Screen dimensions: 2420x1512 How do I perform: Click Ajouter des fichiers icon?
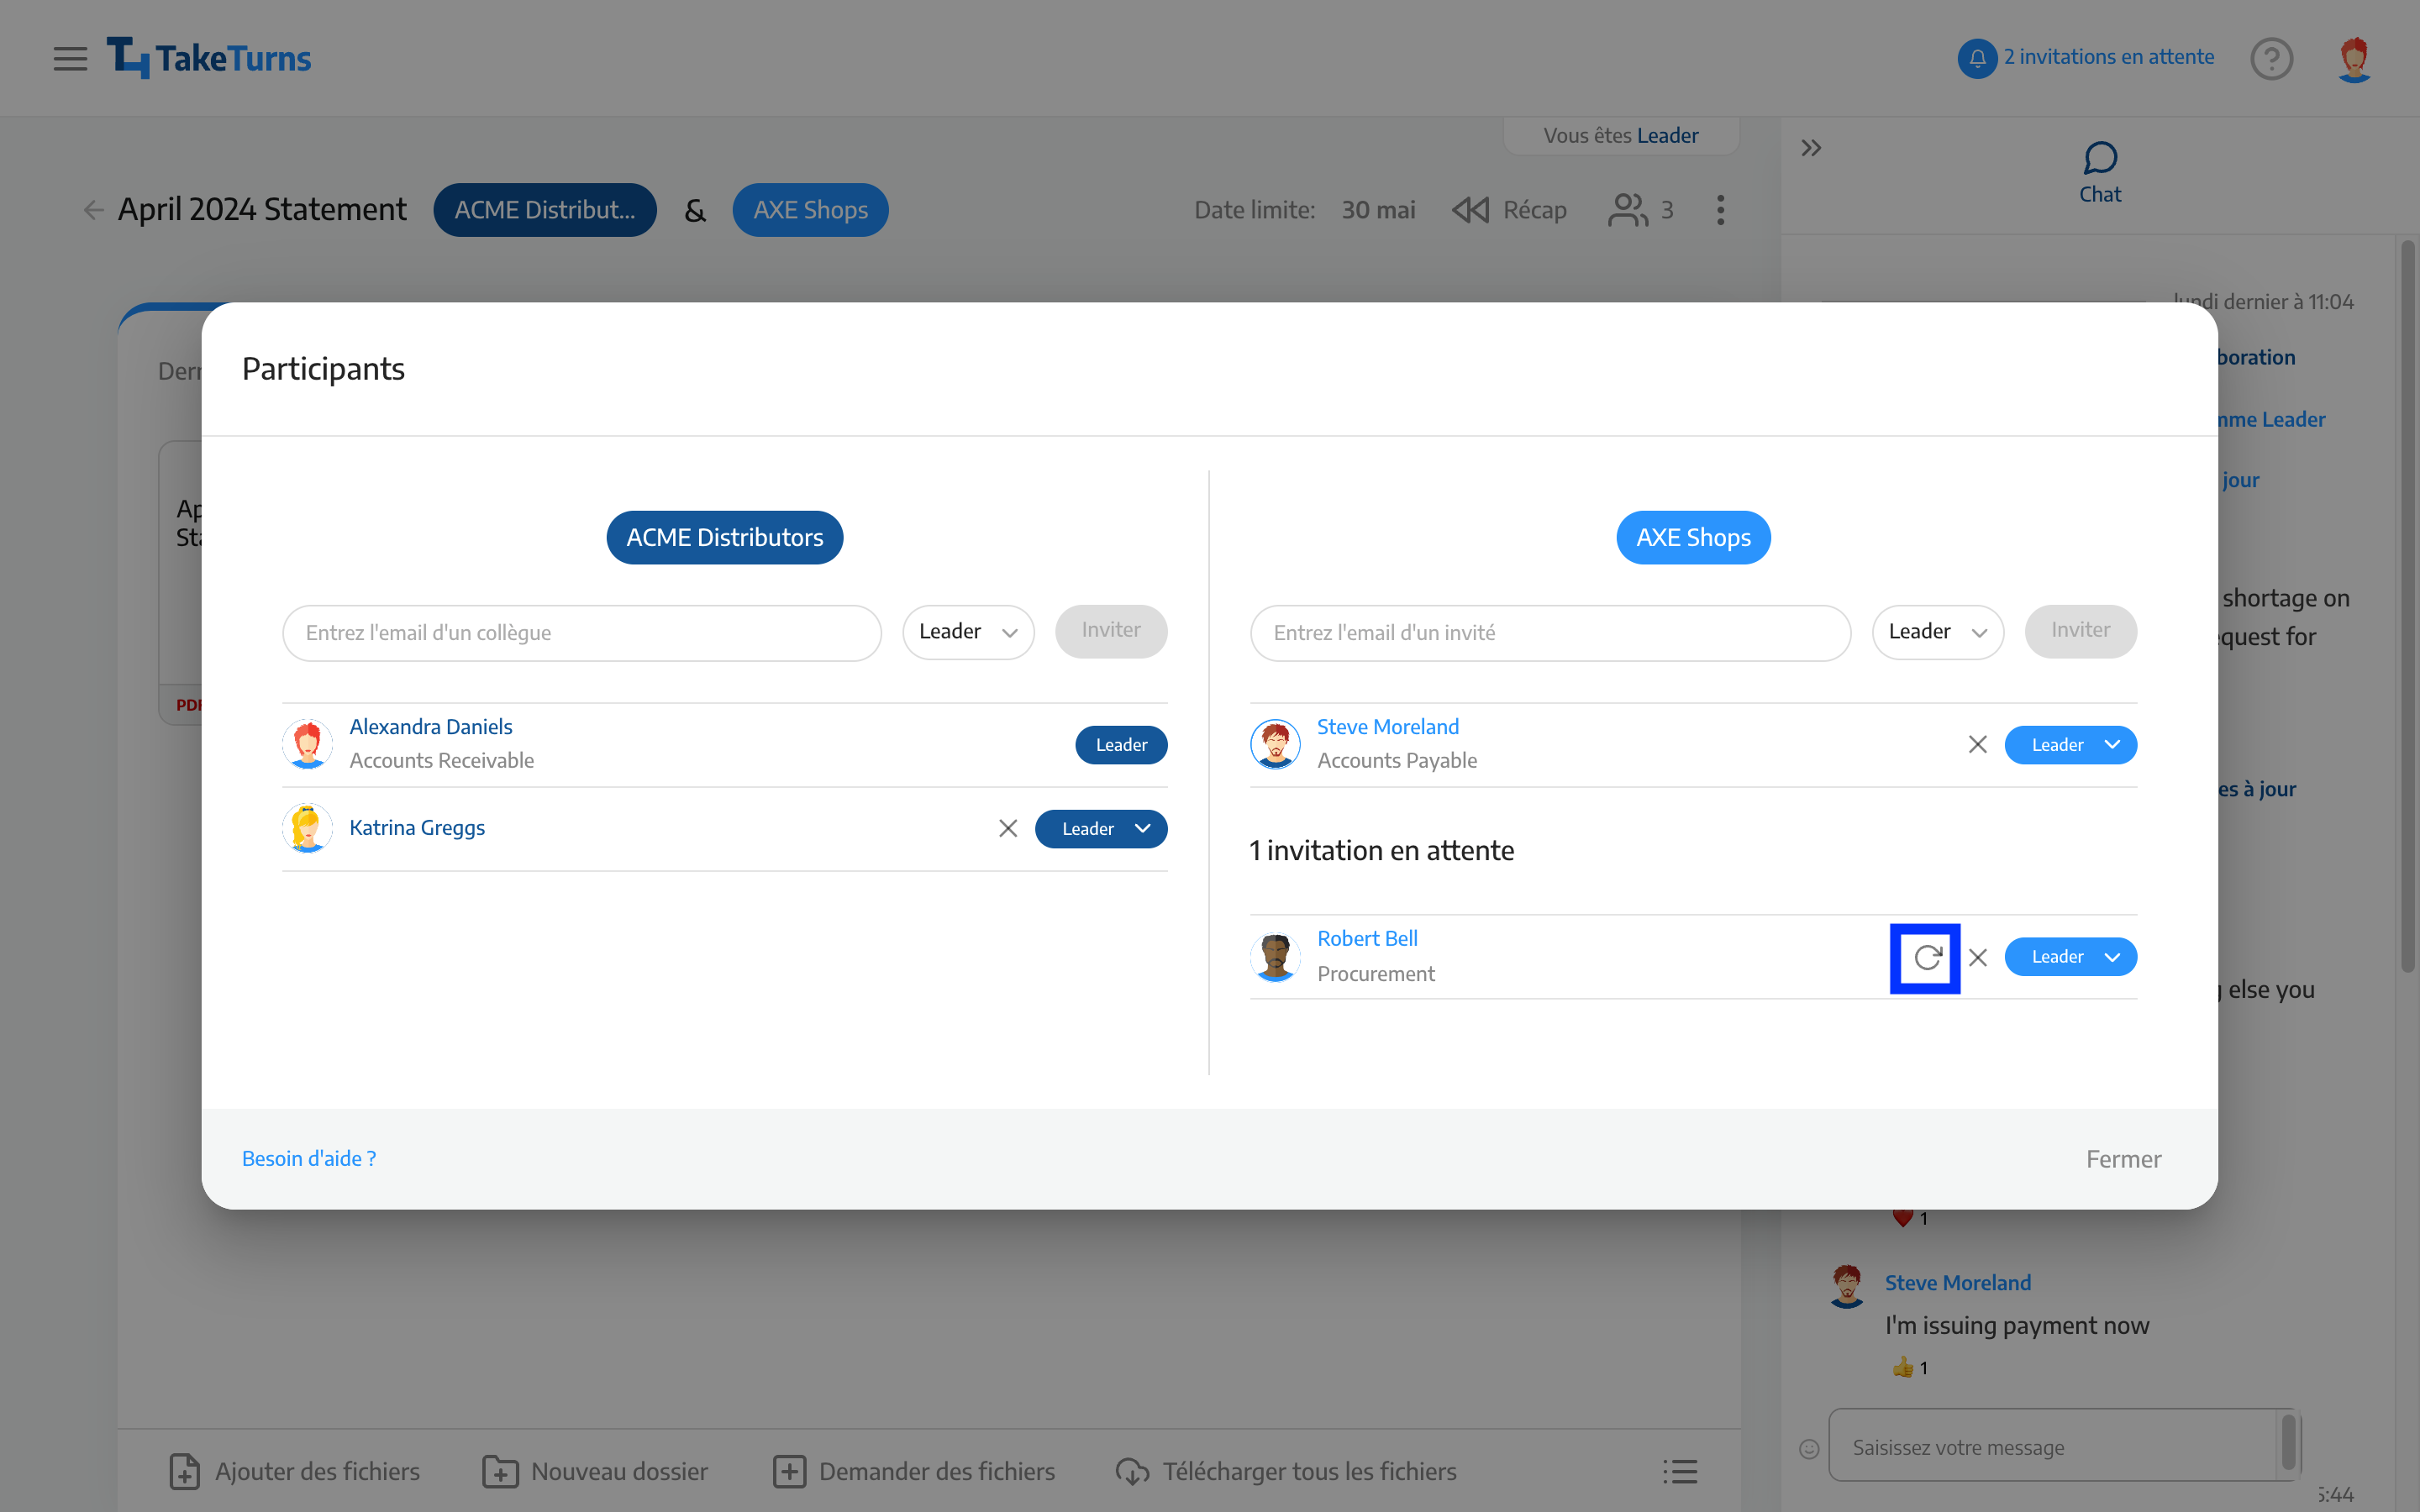click(x=184, y=1472)
